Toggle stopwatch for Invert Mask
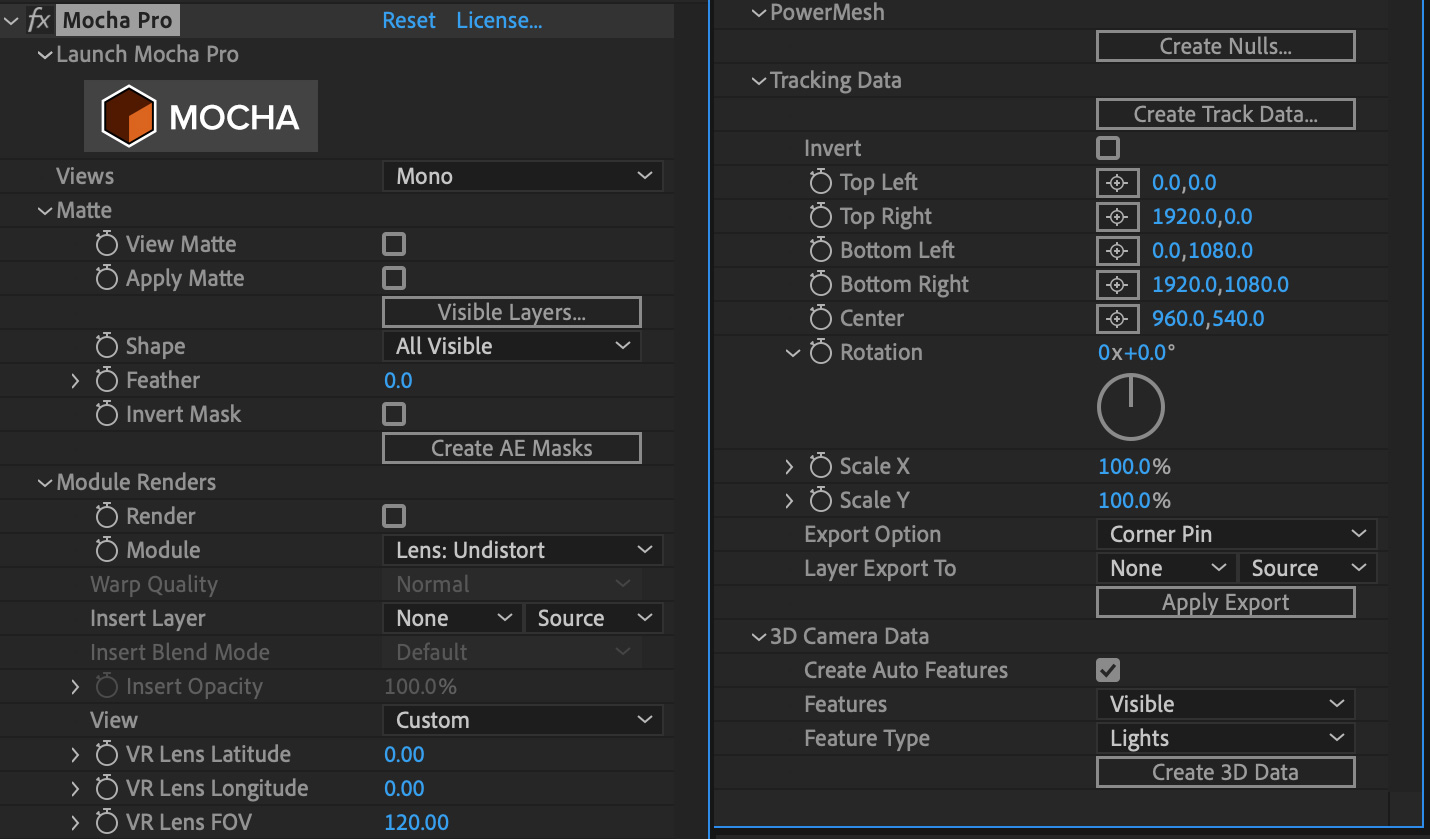The width and height of the screenshot is (1430, 839). click(x=107, y=414)
